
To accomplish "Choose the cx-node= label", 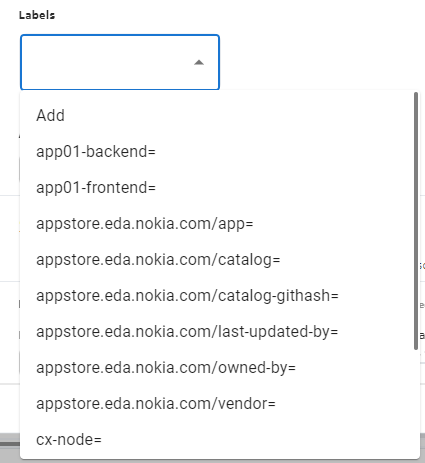I will click(x=220, y=439).
